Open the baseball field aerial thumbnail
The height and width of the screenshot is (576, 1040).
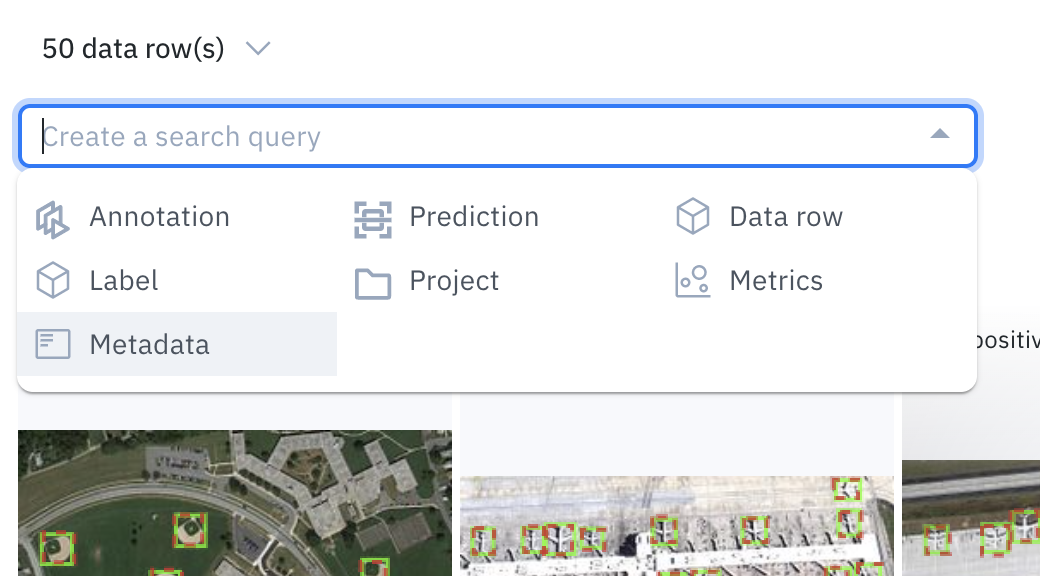235,503
